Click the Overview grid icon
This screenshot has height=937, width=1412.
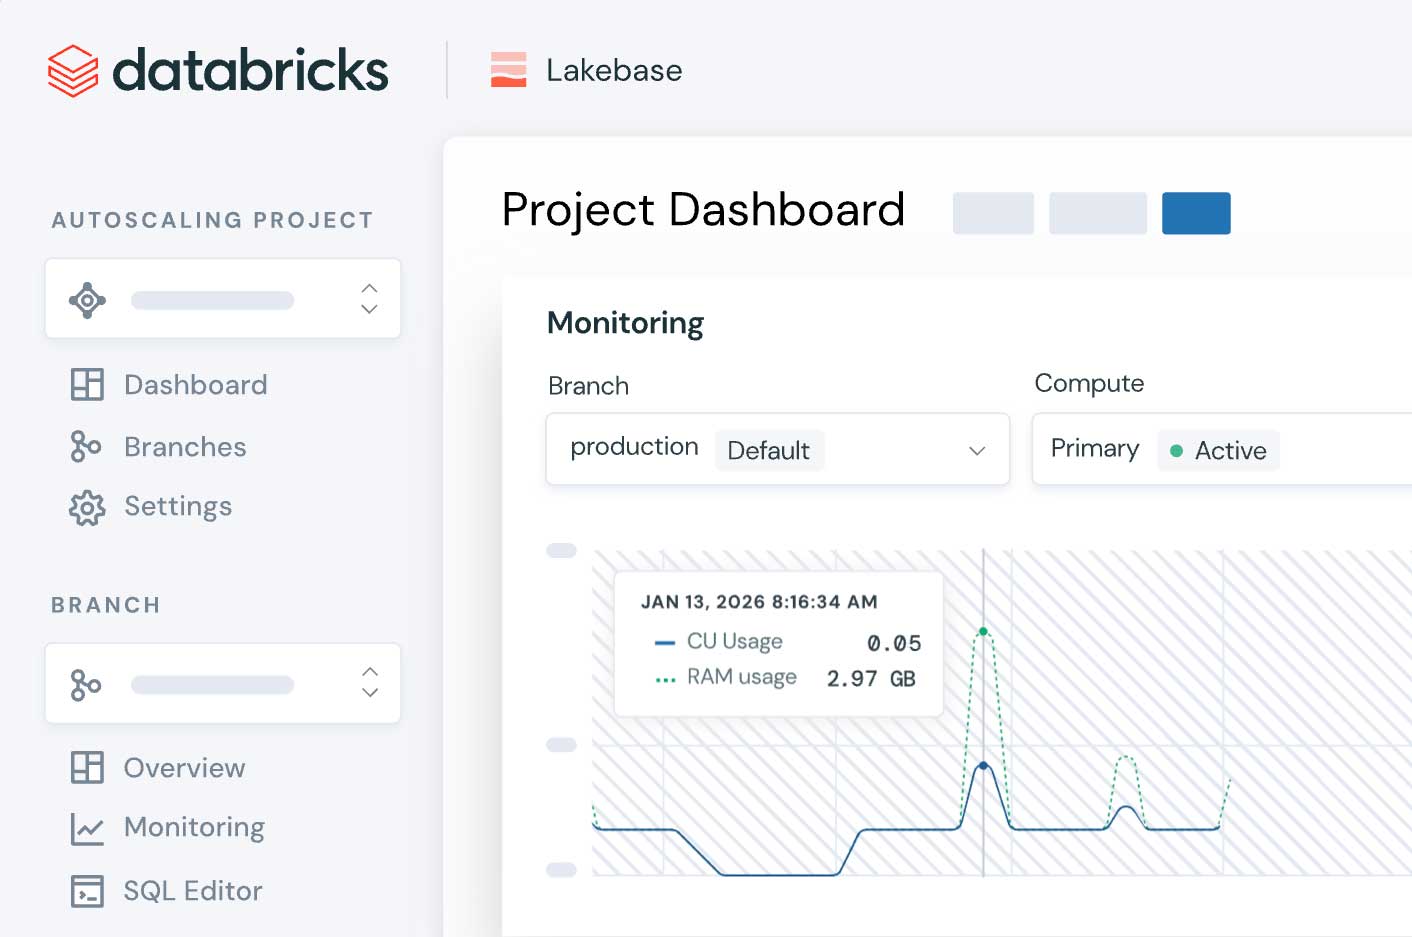[x=87, y=767]
